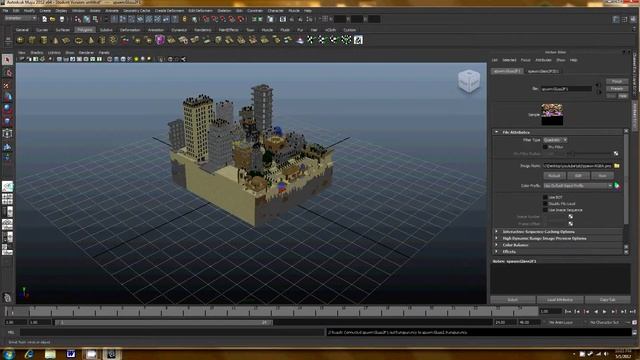Toggle the Pre Filter checkbox

pos(545,147)
